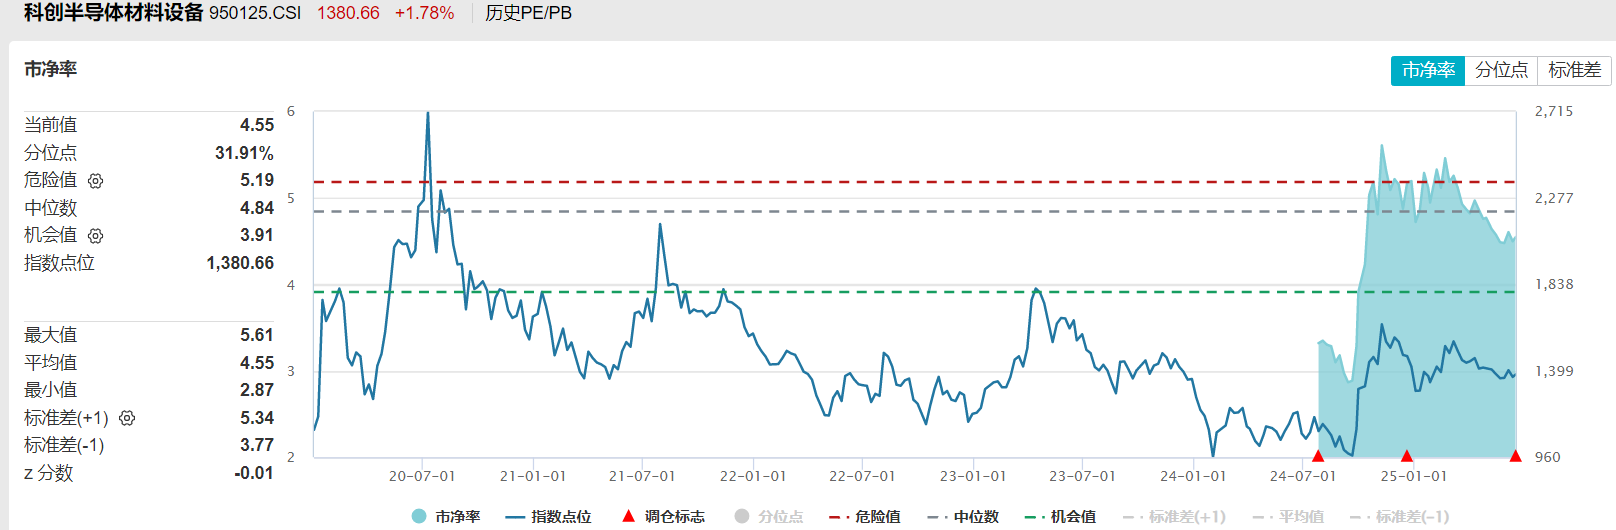
Task: Click the last red triangle at chart end
Action: coord(1515,456)
